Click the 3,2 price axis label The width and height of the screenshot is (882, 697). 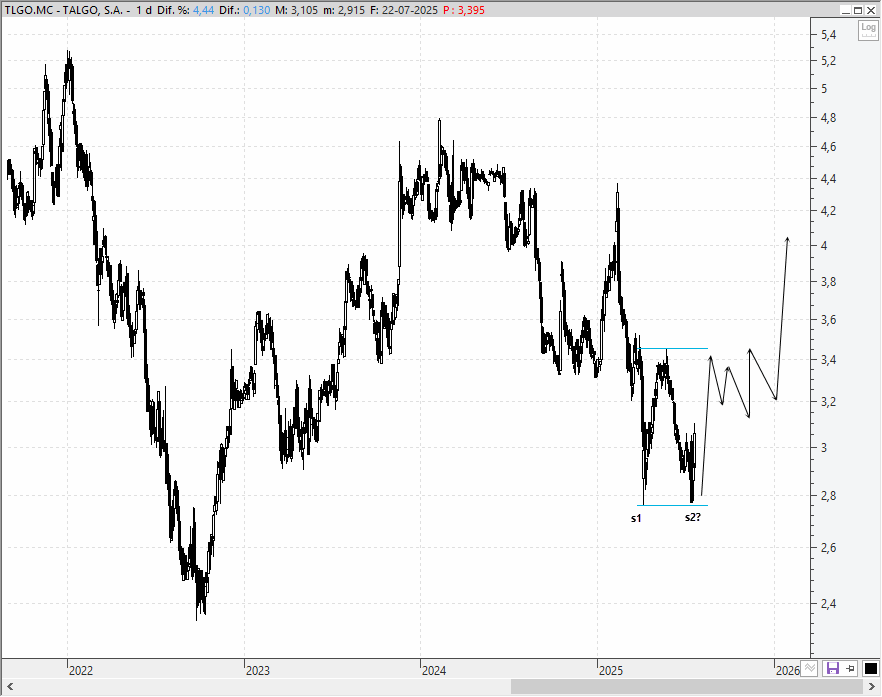pos(829,402)
